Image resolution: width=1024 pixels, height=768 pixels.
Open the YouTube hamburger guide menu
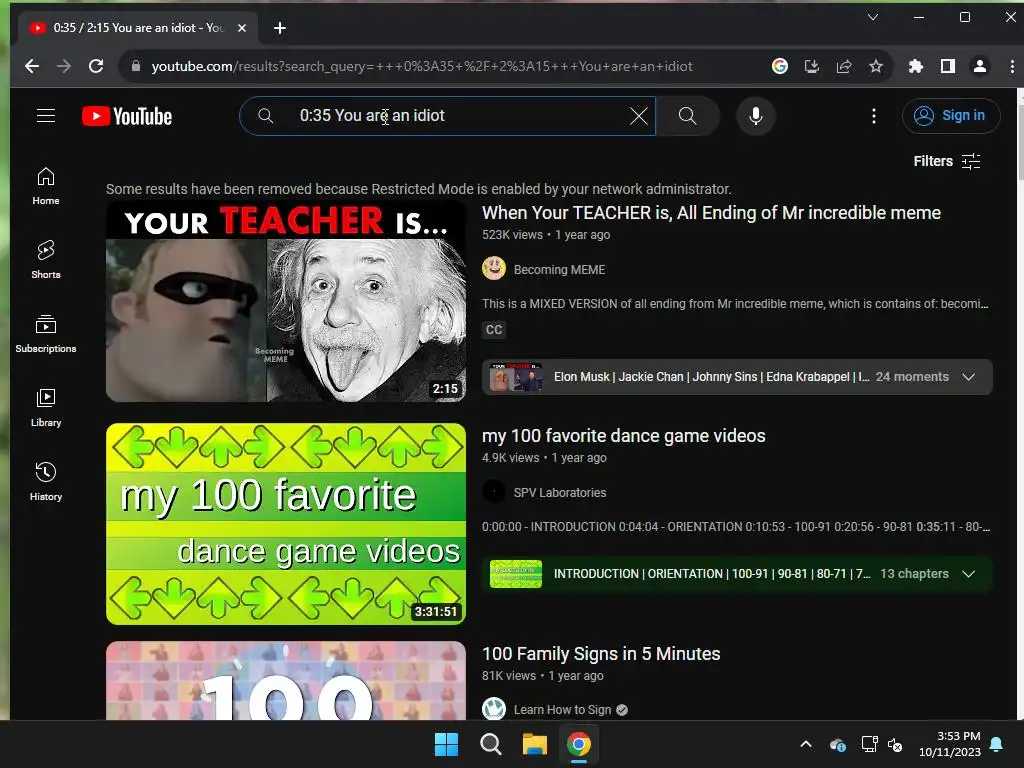(46, 116)
